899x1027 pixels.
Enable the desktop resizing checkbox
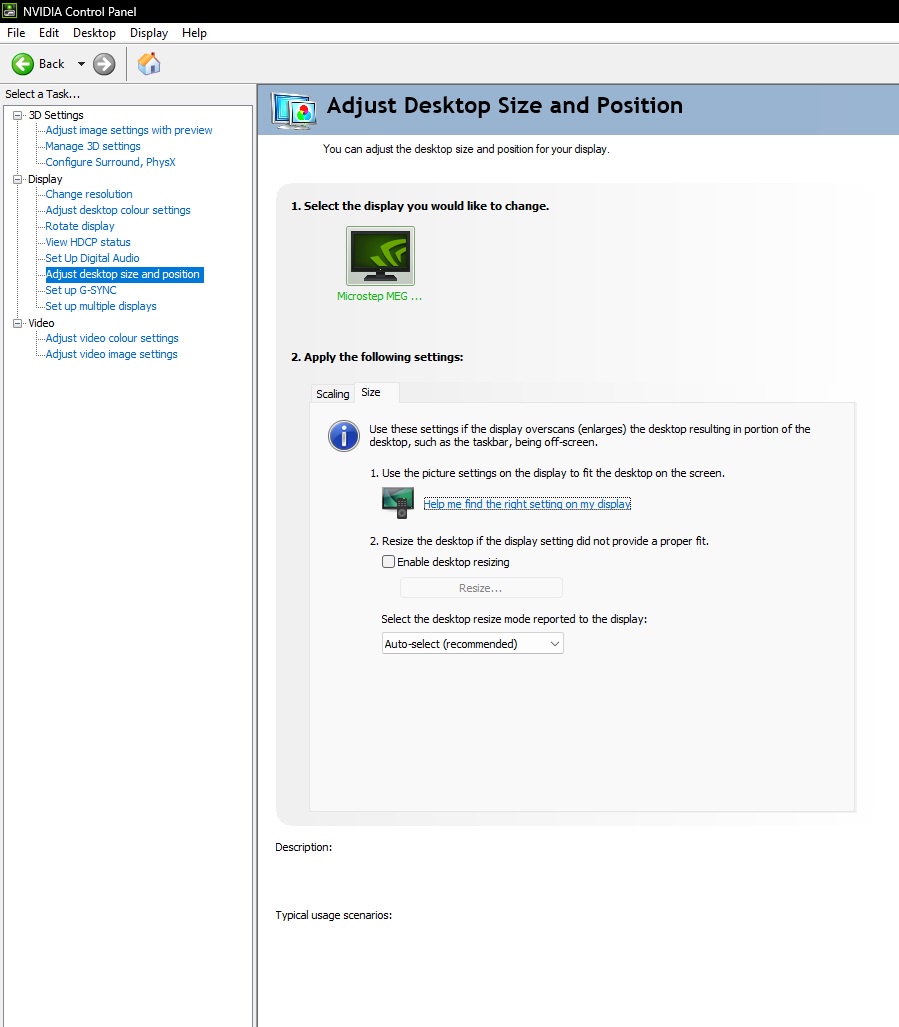pos(388,562)
